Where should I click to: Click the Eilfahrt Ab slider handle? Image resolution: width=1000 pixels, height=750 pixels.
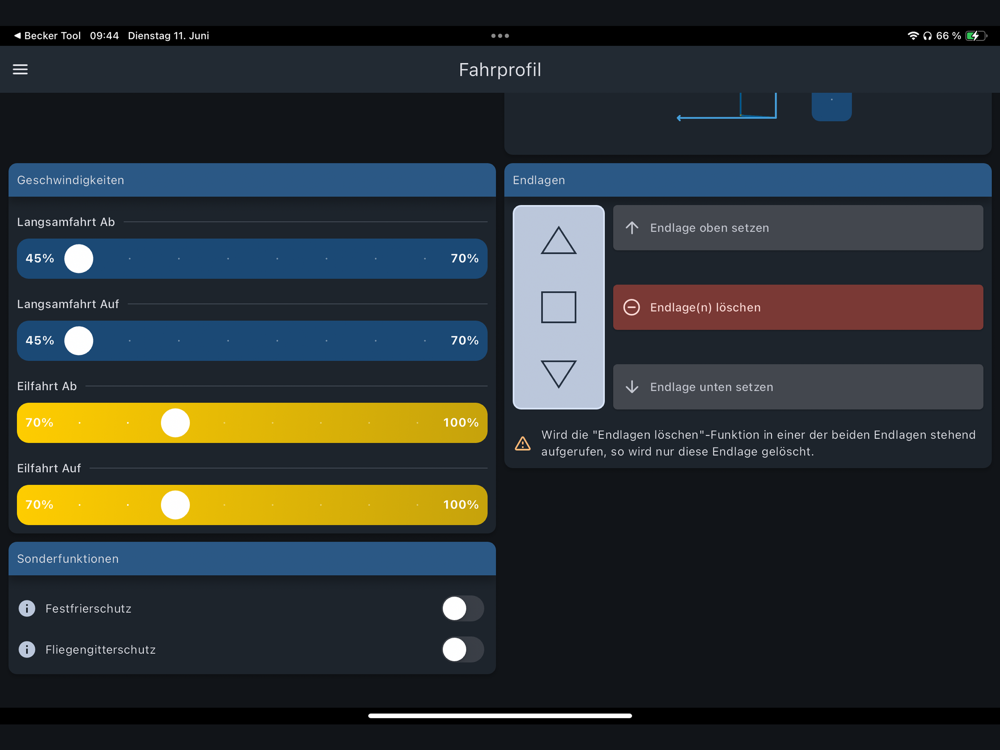pos(175,423)
